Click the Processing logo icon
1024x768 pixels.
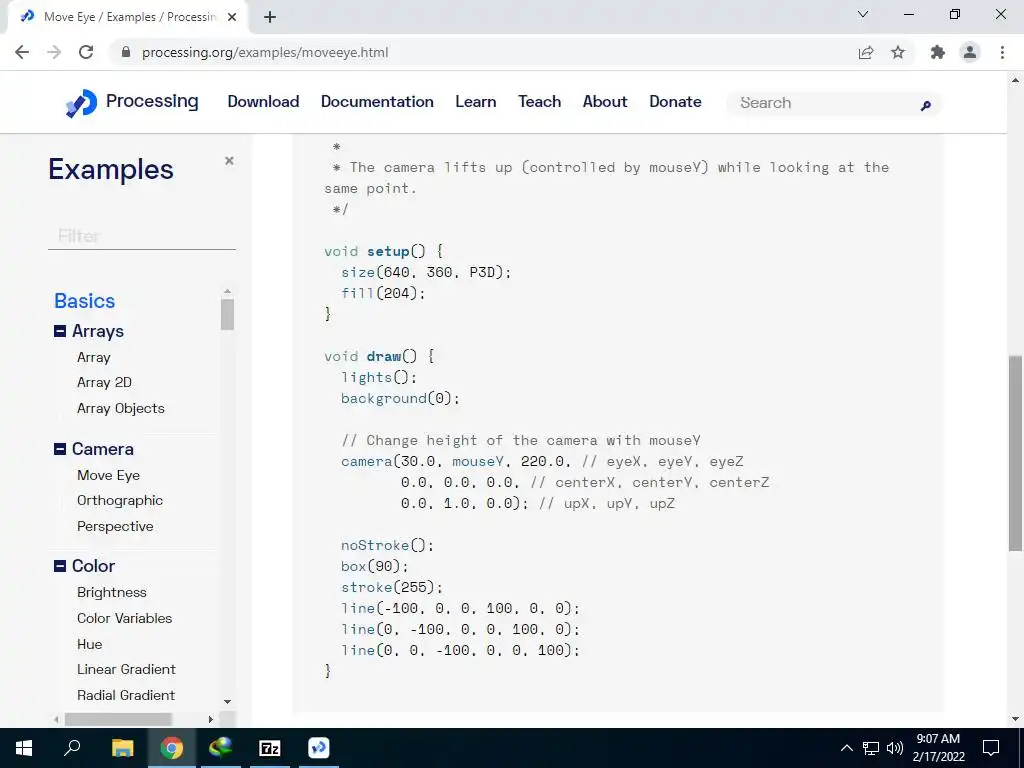point(82,103)
